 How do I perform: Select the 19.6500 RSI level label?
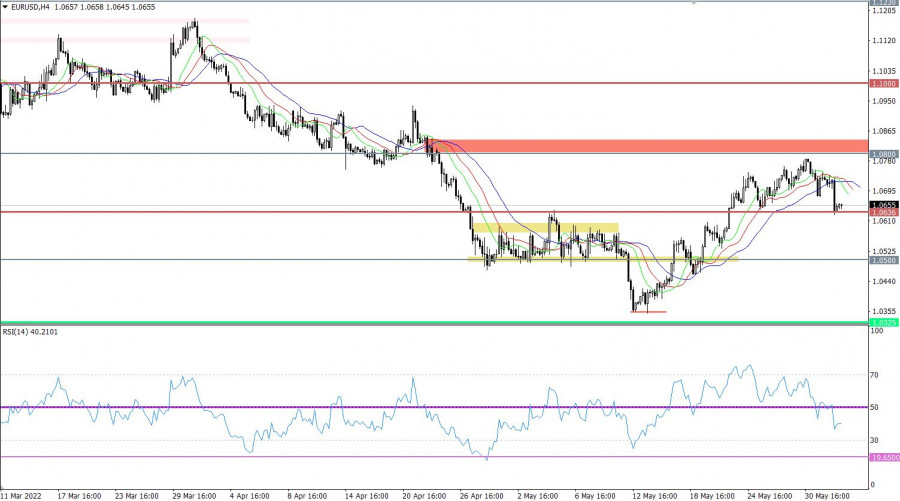point(884,457)
